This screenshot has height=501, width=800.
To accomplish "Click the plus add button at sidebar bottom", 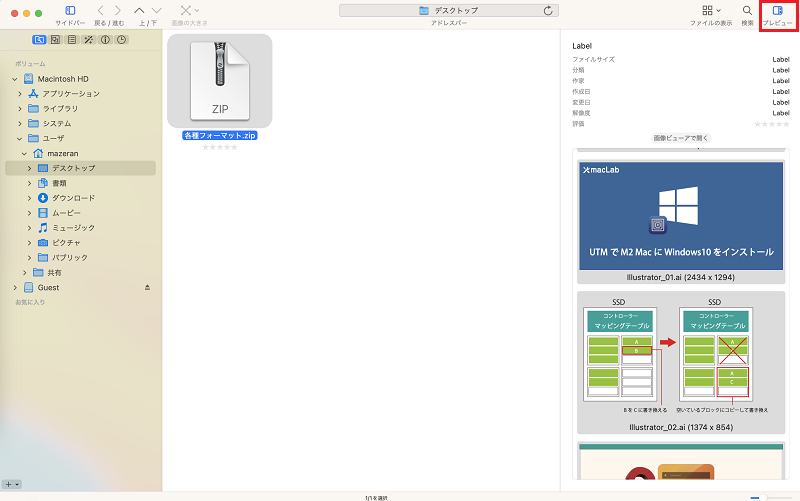I will [8, 484].
